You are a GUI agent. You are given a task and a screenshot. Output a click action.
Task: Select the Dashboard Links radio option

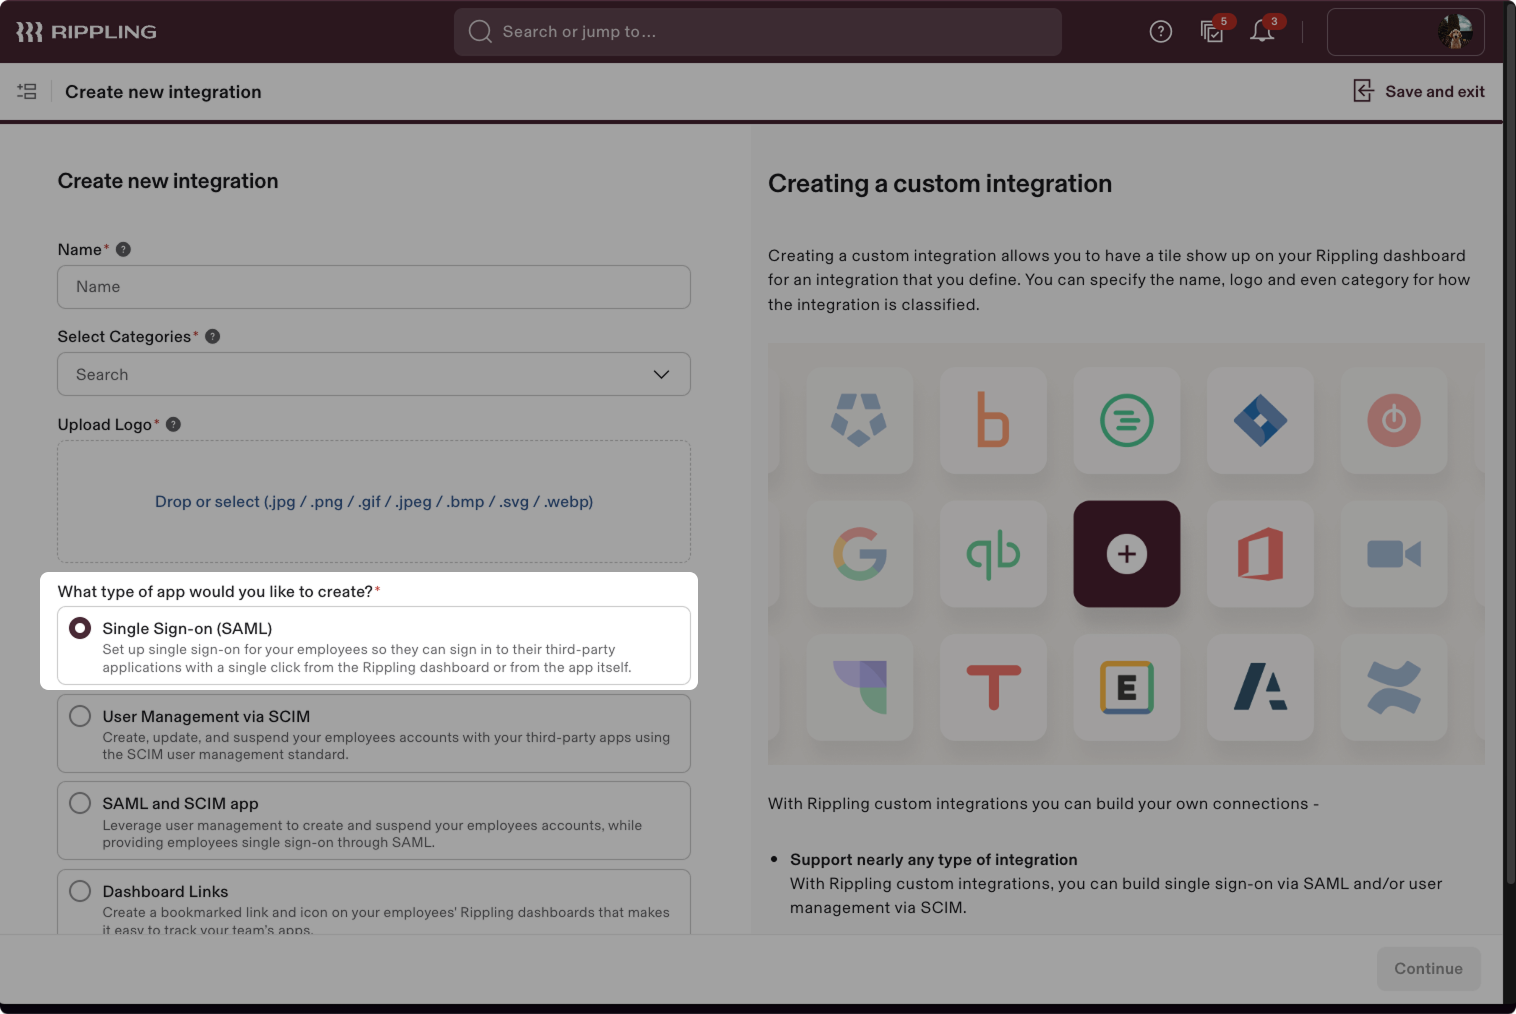tap(80, 891)
